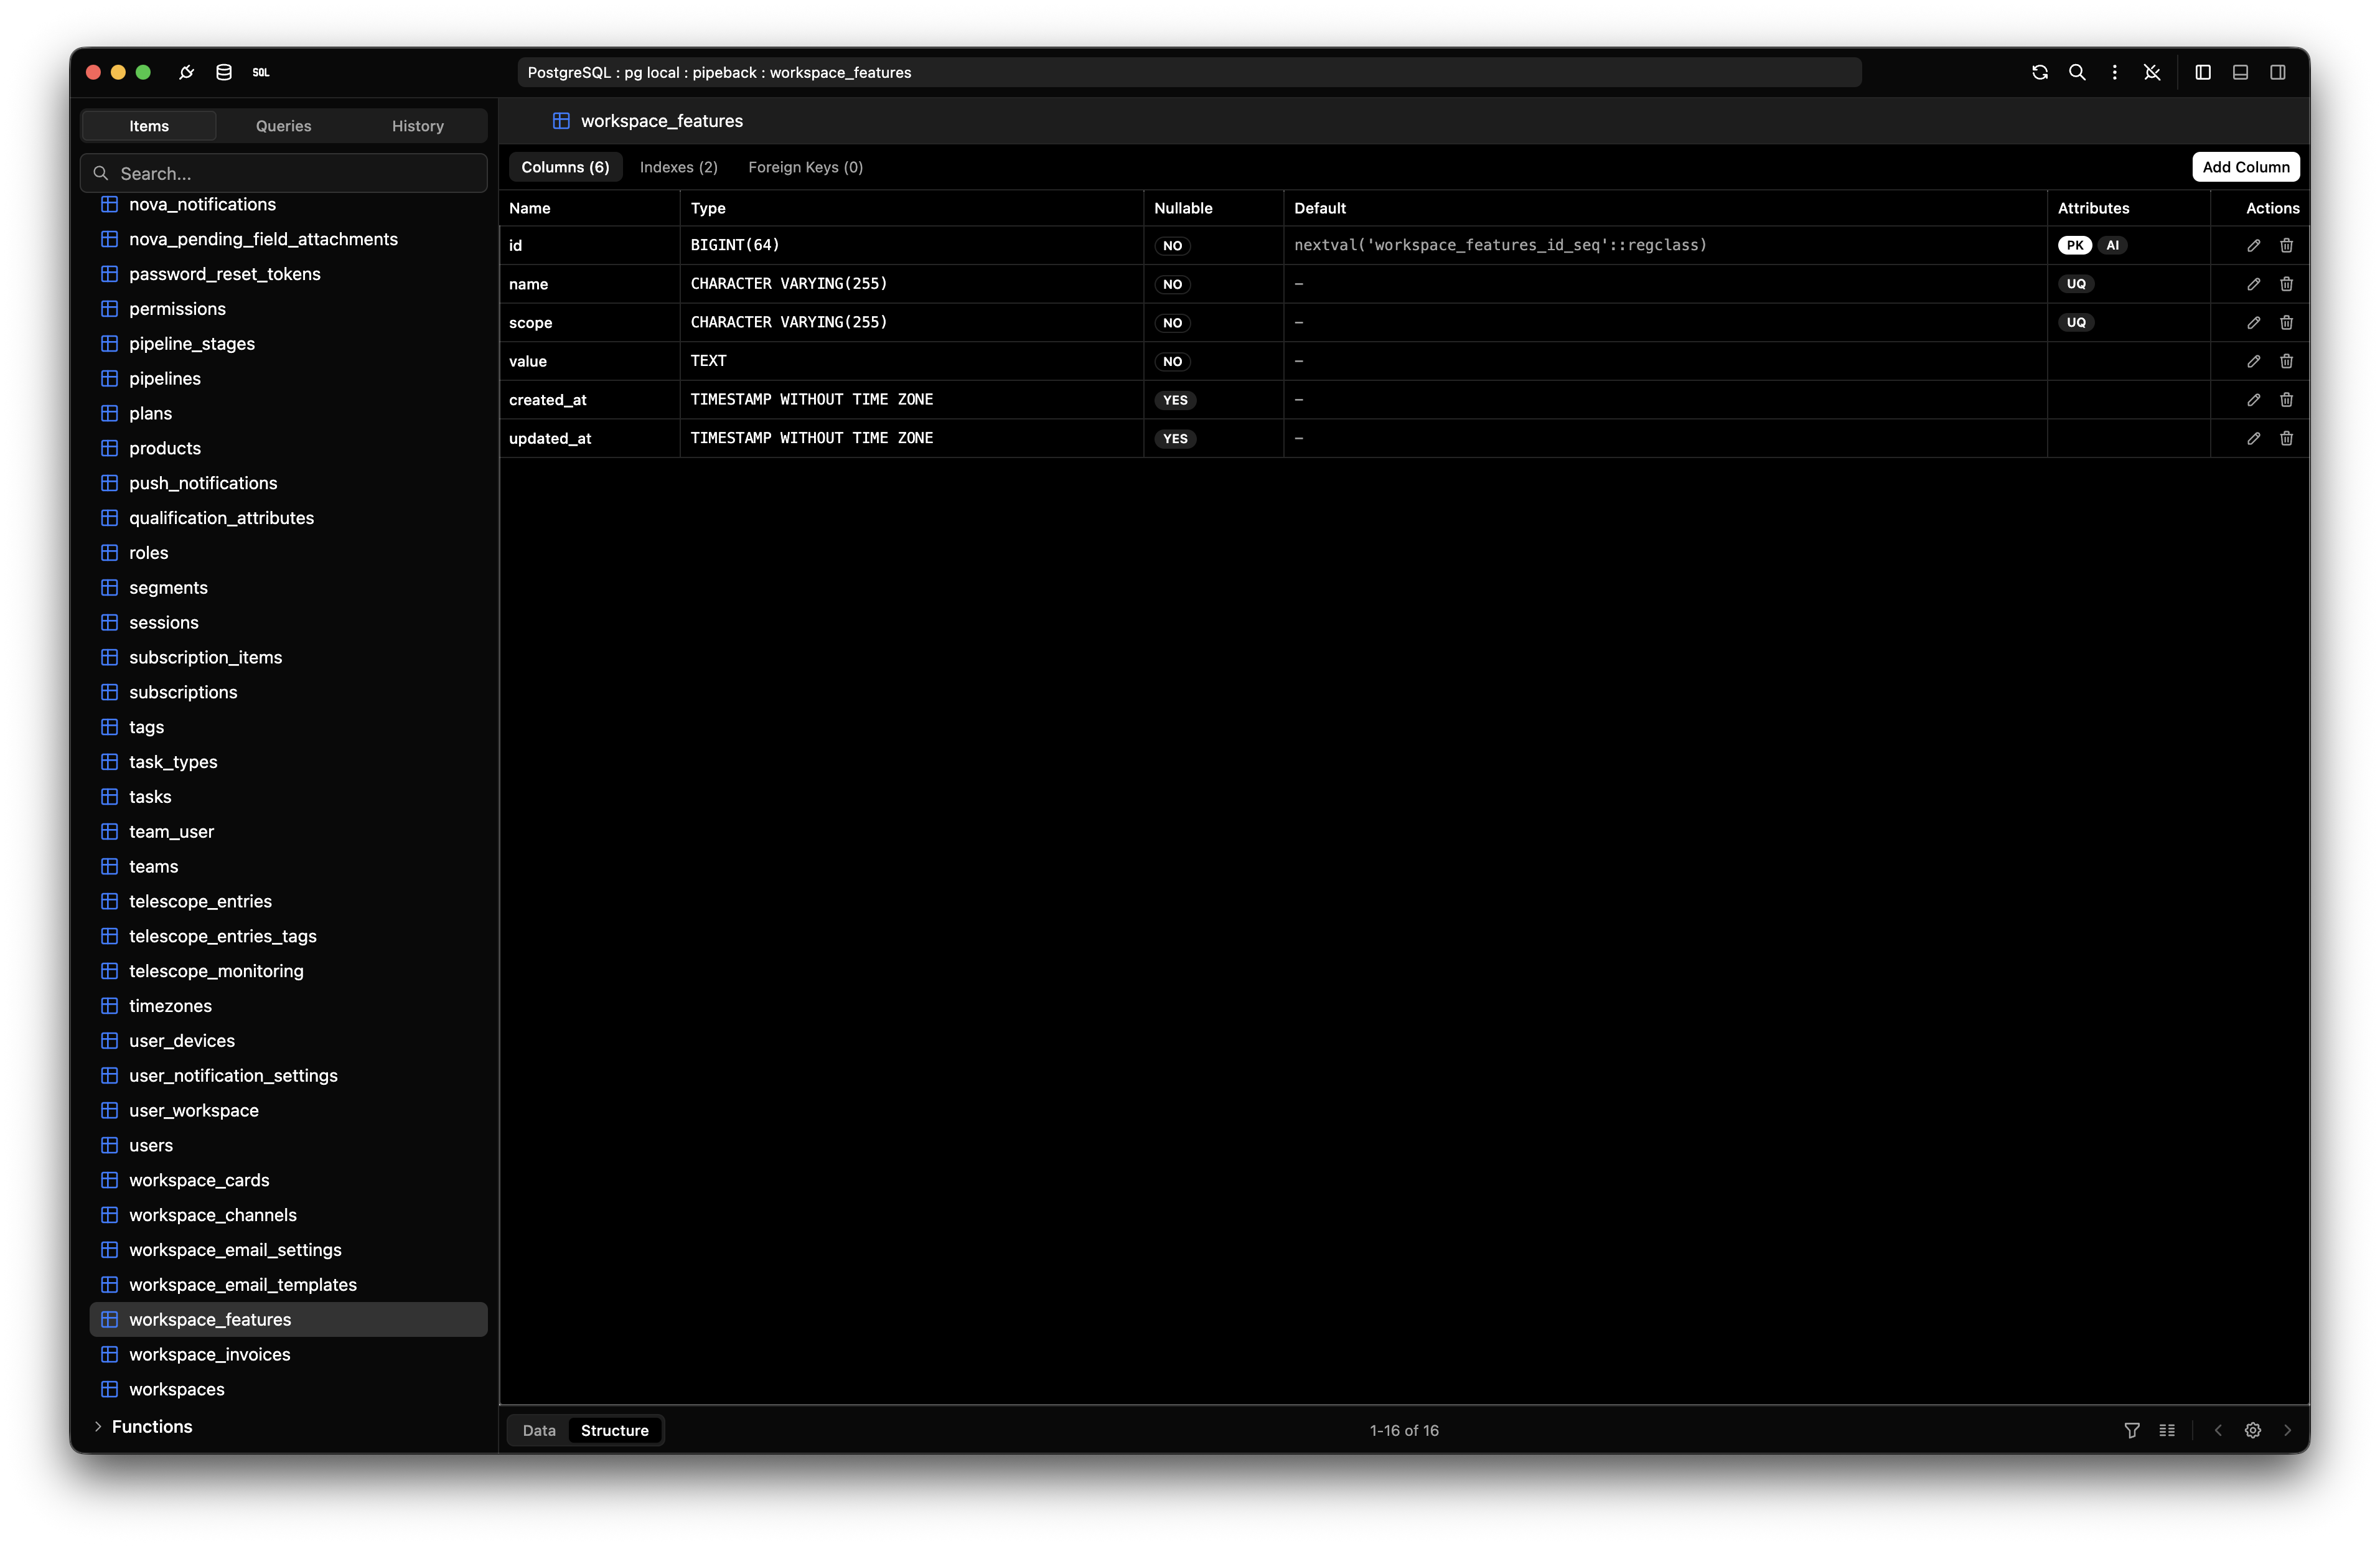Image resolution: width=2380 pixels, height=1546 pixels.
Task: Click the filter funnel icon in bottom bar
Action: pos(2132,1430)
